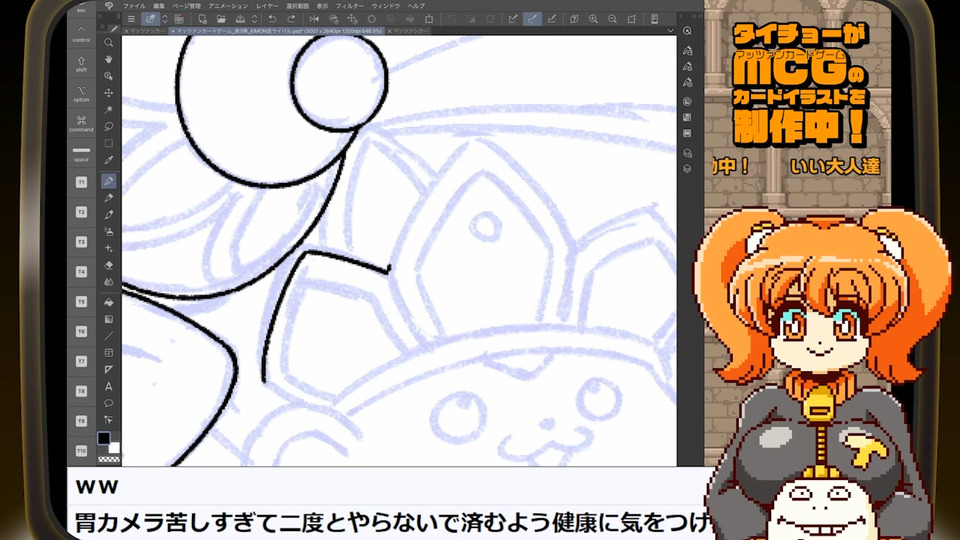Toggle the option modifier key
This screenshot has height=540, width=960.
point(81,94)
